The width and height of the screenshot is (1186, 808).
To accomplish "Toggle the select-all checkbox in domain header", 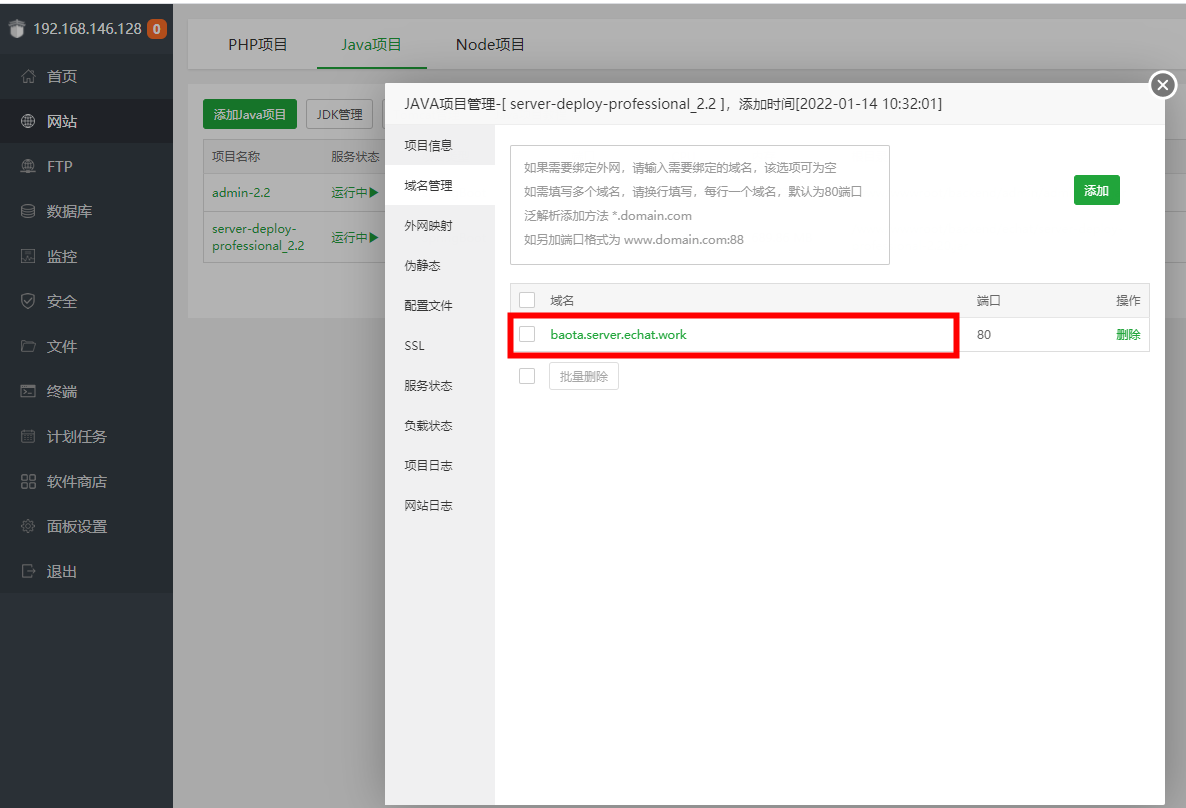I will [x=527, y=300].
